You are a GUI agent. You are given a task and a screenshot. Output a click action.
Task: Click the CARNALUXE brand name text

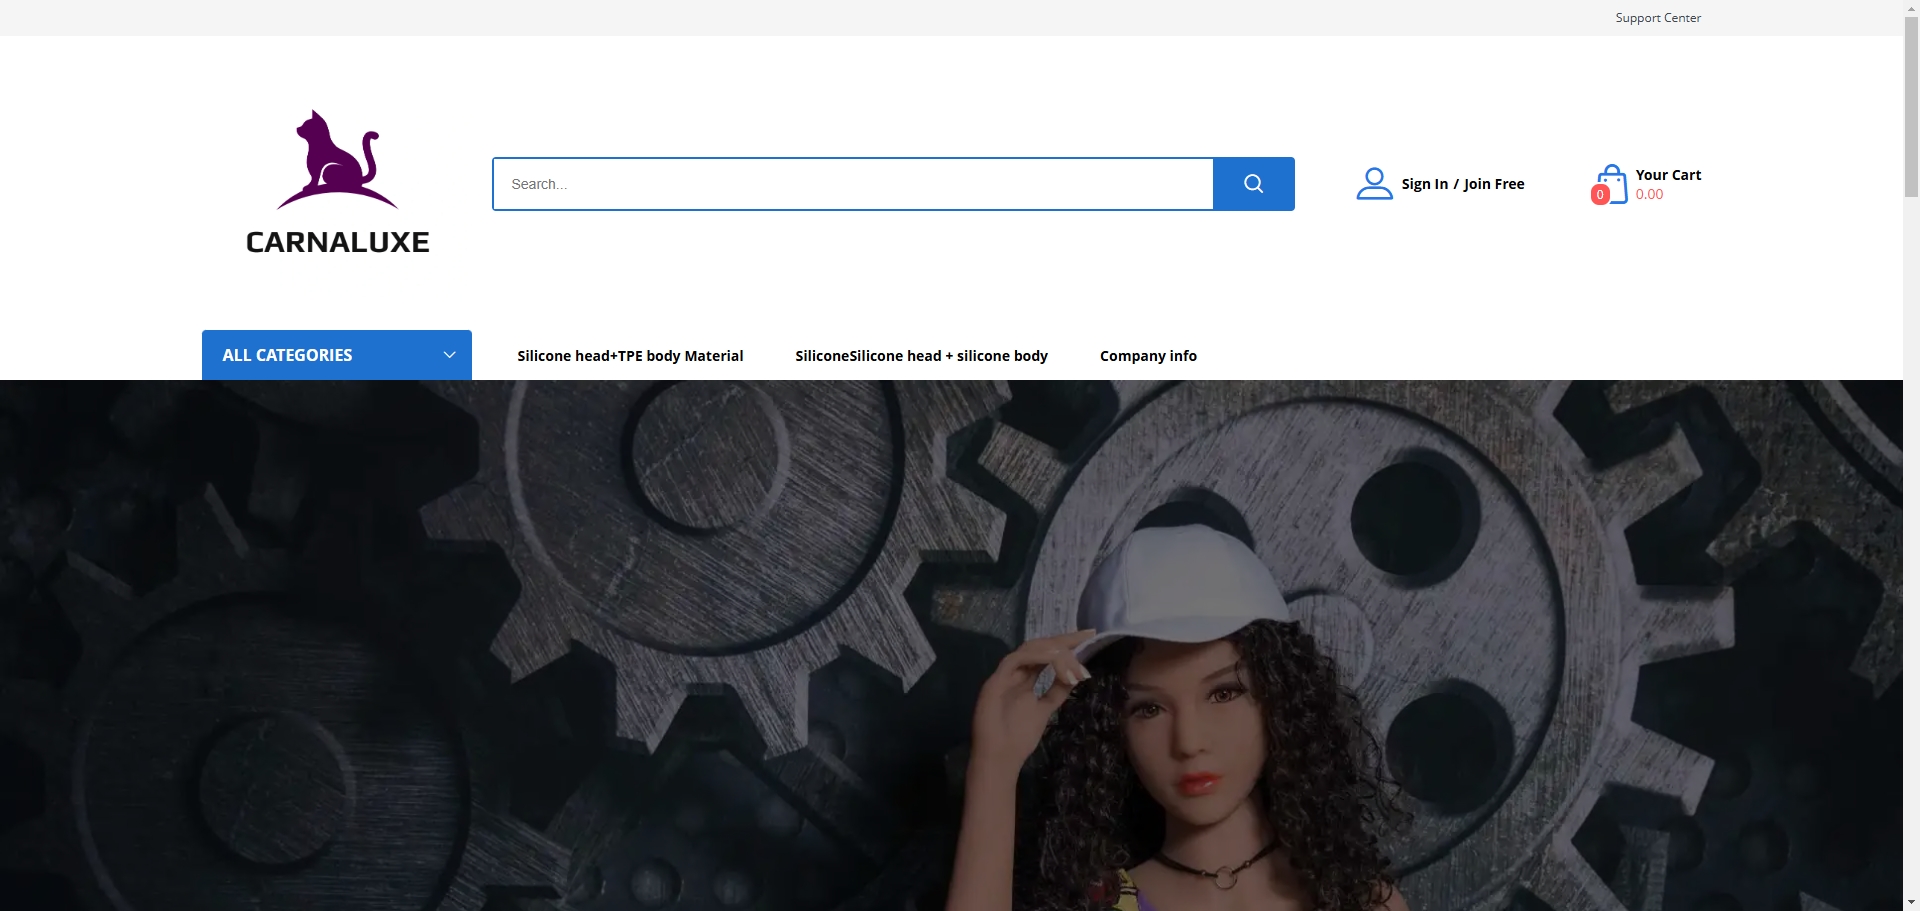click(x=338, y=242)
